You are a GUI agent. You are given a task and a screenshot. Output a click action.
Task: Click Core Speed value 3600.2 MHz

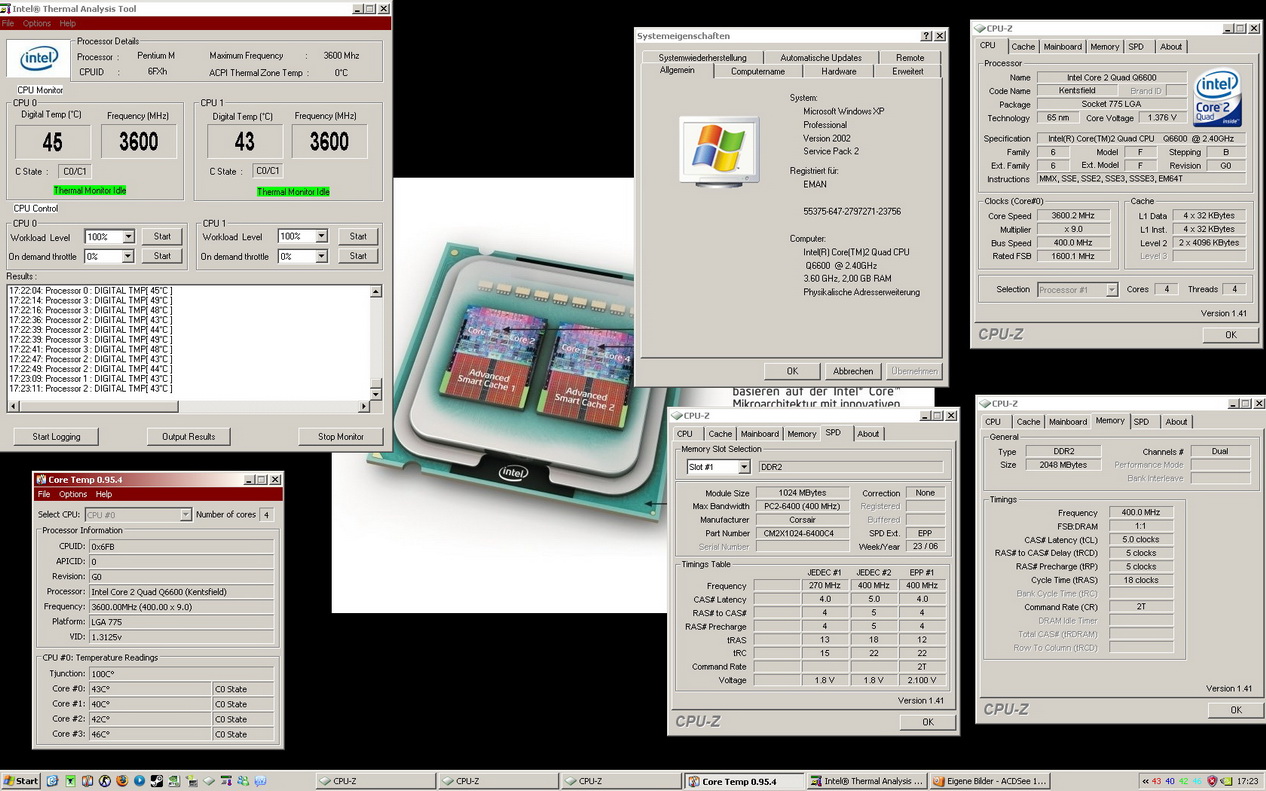1075,216
